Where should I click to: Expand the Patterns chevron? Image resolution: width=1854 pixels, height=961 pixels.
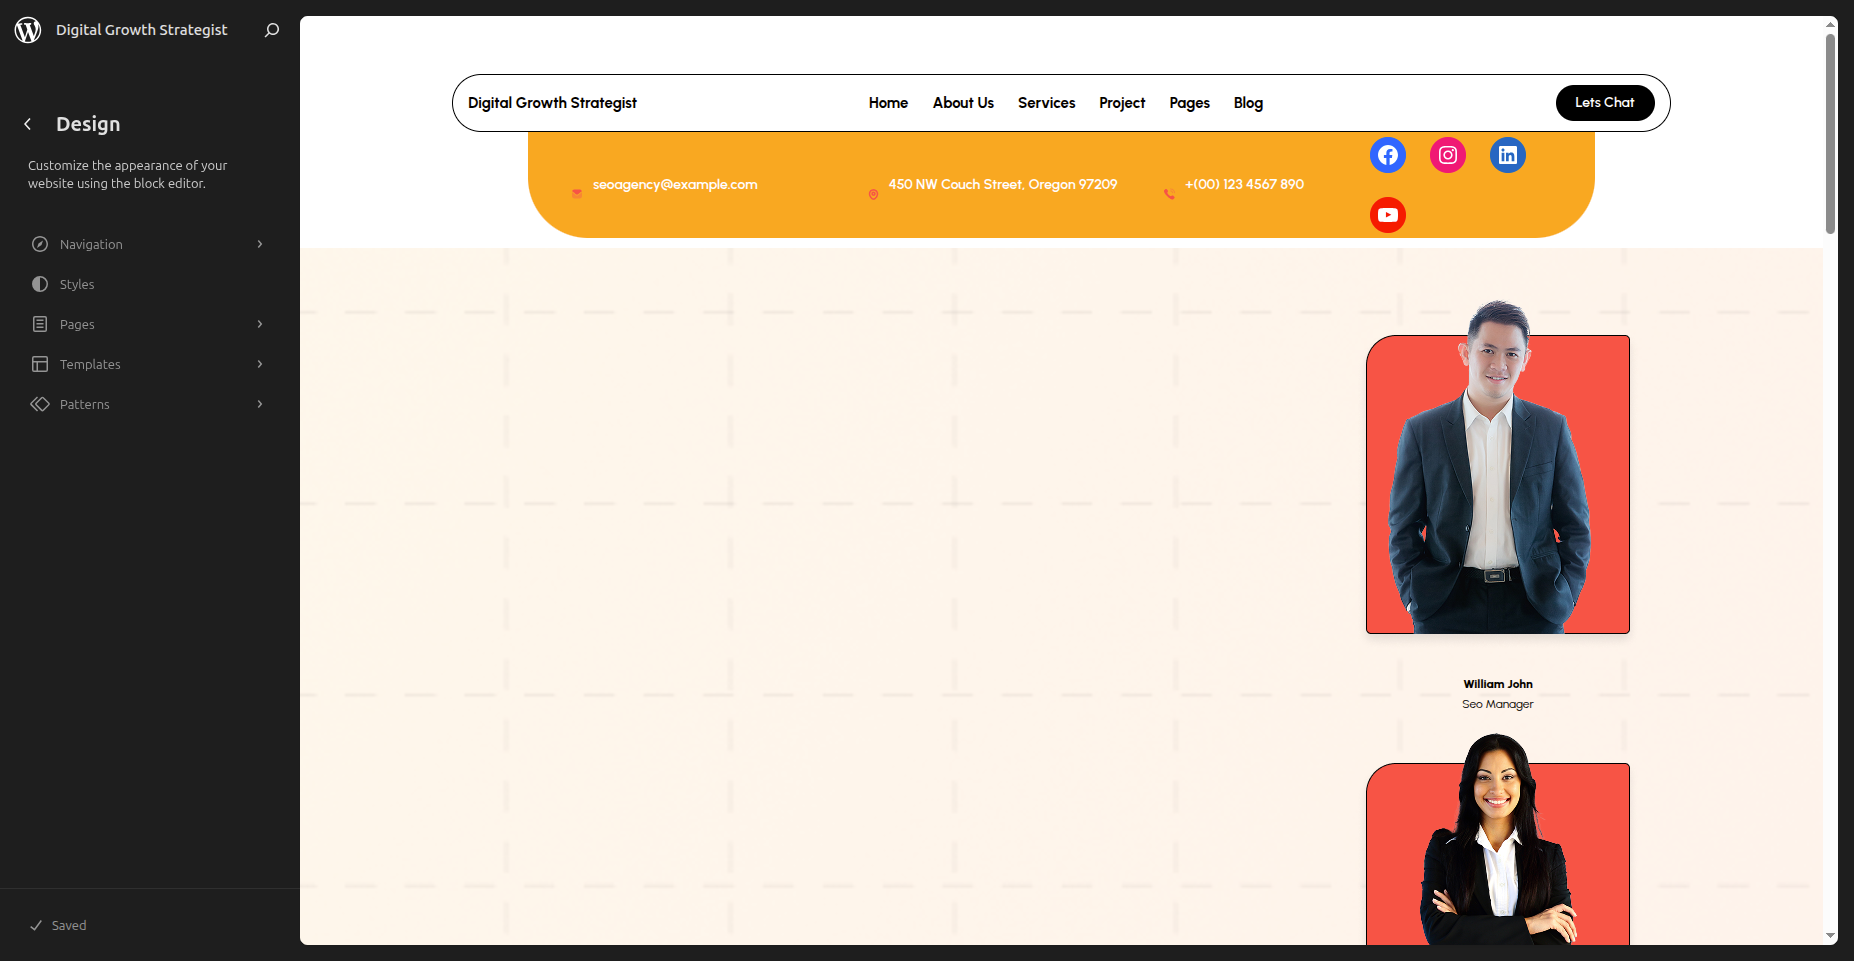260,404
